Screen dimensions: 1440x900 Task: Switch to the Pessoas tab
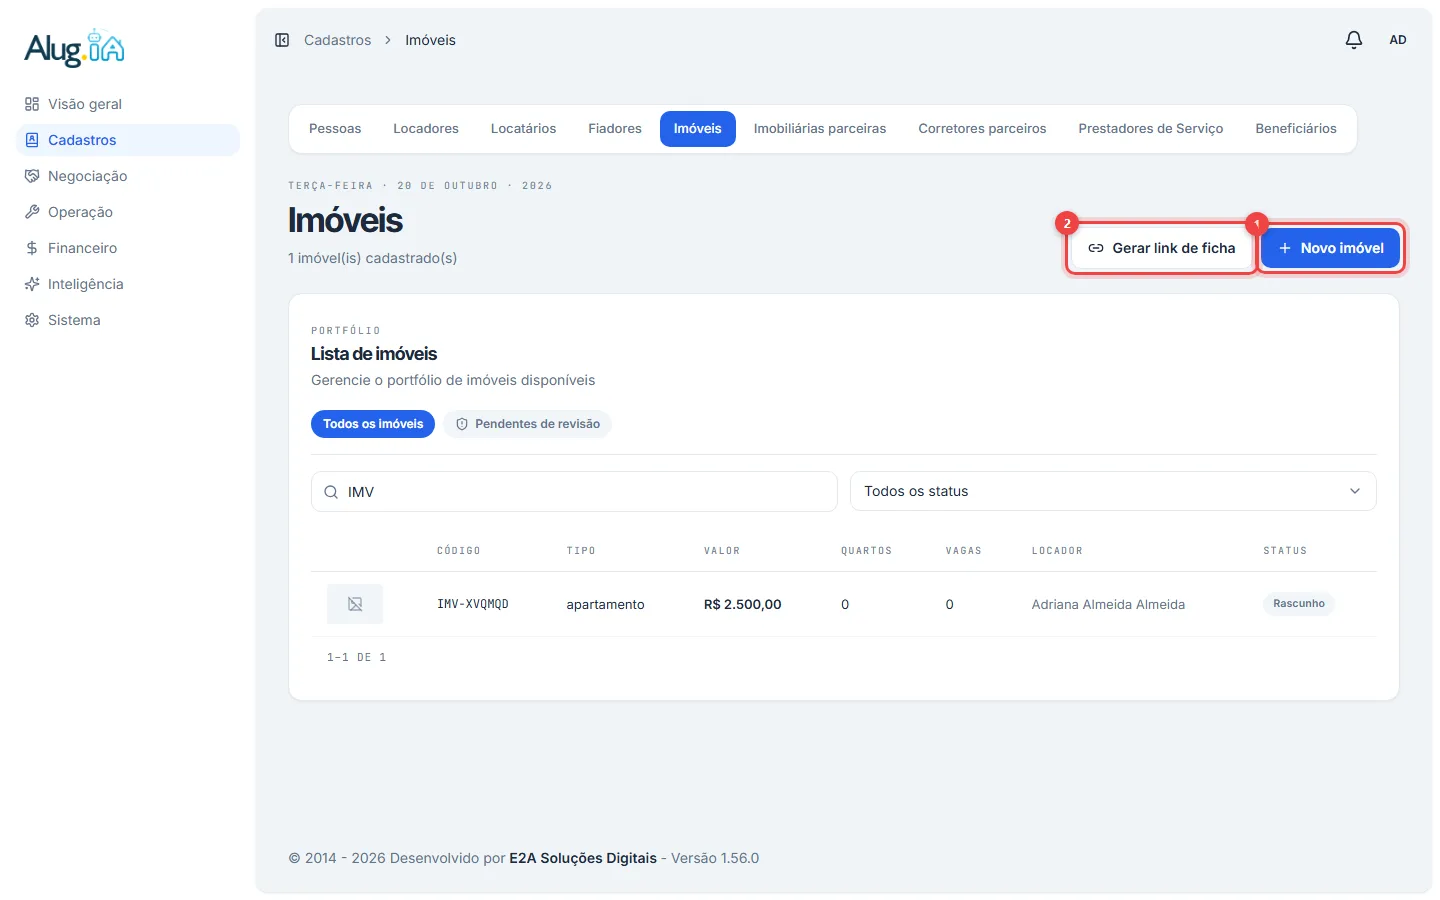[335, 129]
